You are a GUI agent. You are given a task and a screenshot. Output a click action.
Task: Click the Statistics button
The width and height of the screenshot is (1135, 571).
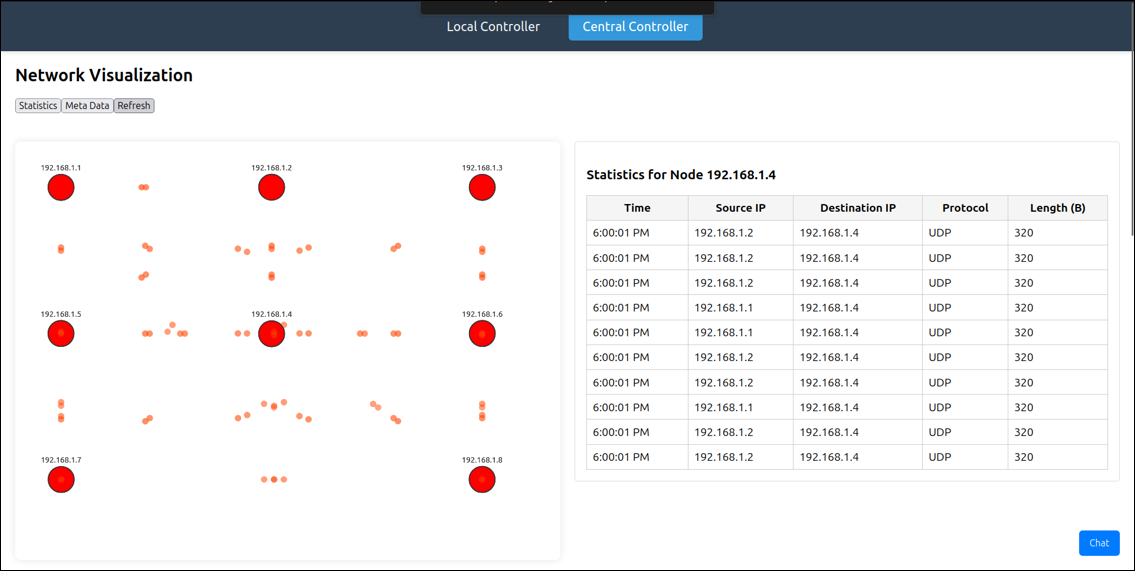click(38, 106)
